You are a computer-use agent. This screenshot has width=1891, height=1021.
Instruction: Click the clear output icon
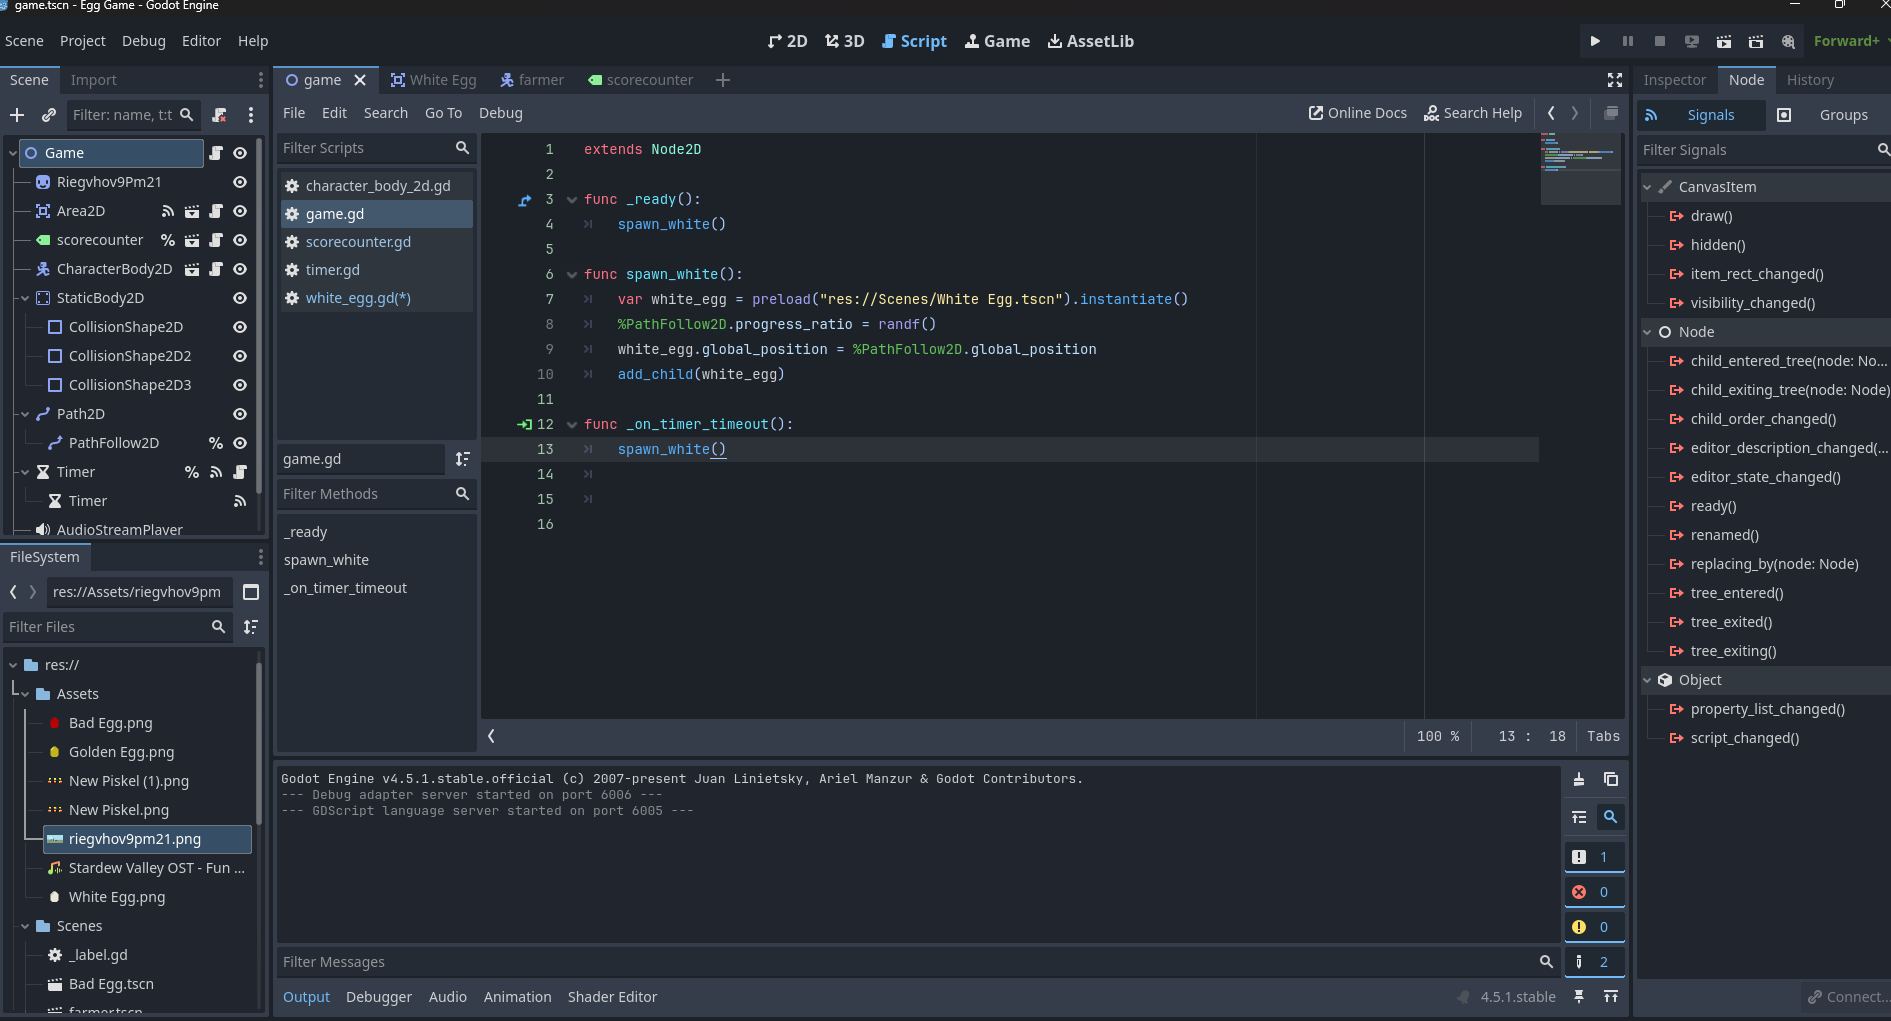[1579, 780]
